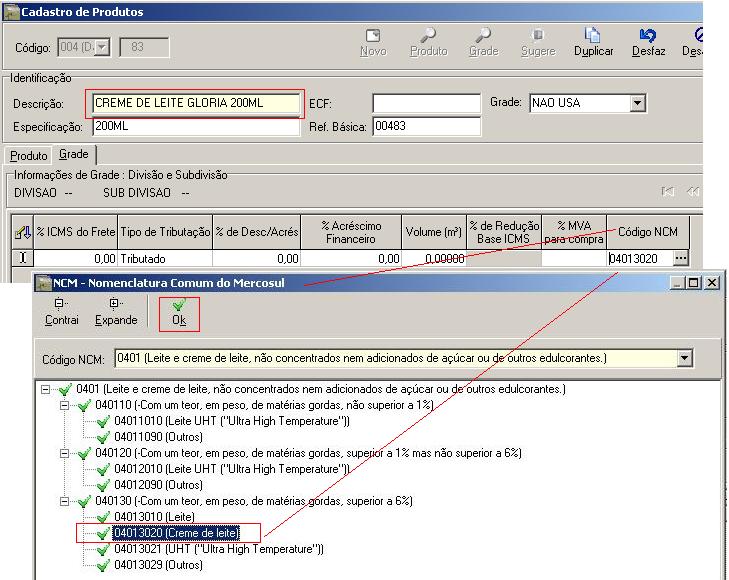The height and width of the screenshot is (580, 729).
Task: Toggle checkmark for 04013010 Leite
Action: click(103, 517)
